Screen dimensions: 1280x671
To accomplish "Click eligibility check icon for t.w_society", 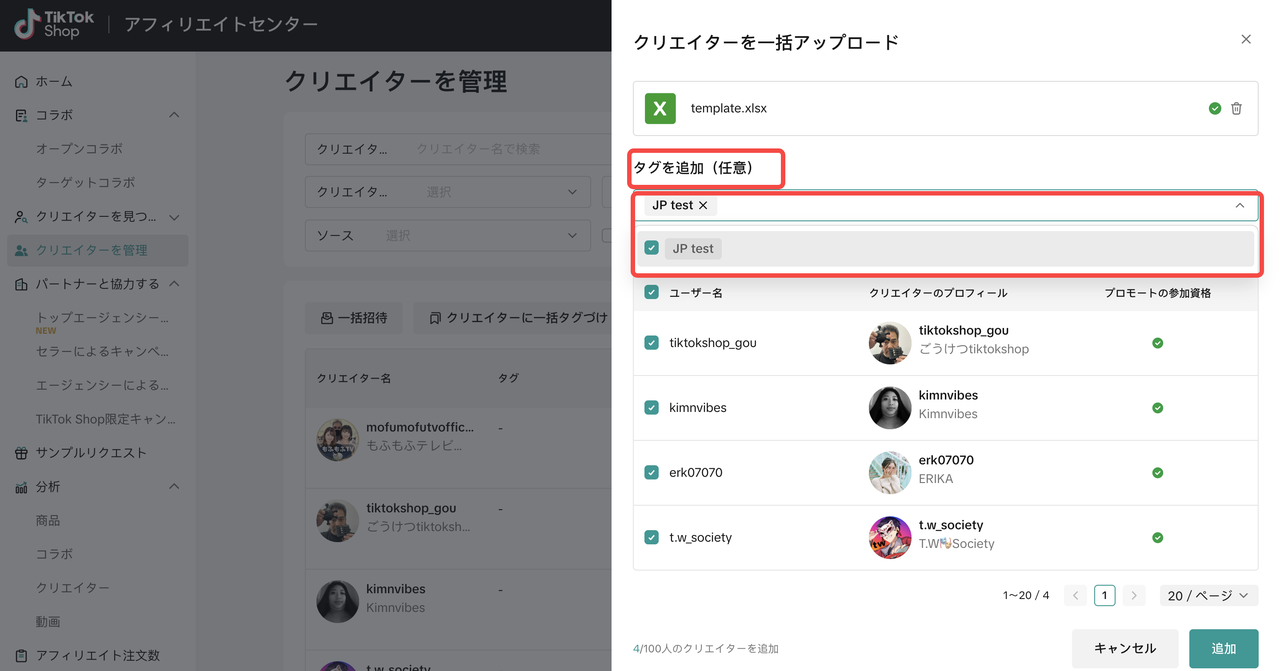I will tap(1157, 537).
